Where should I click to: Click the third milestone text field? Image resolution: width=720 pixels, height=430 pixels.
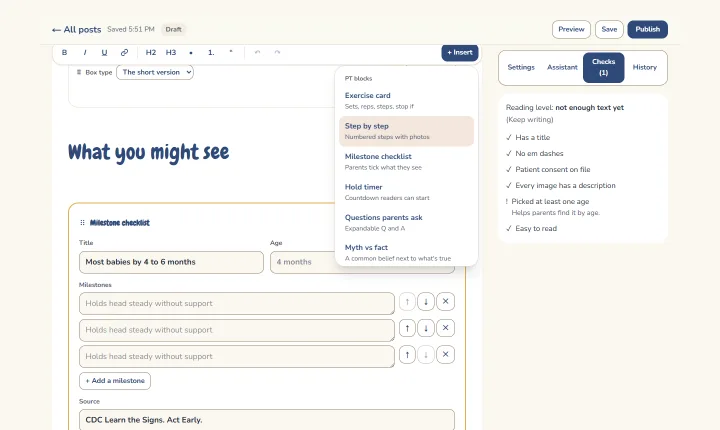click(x=236, y=356)
